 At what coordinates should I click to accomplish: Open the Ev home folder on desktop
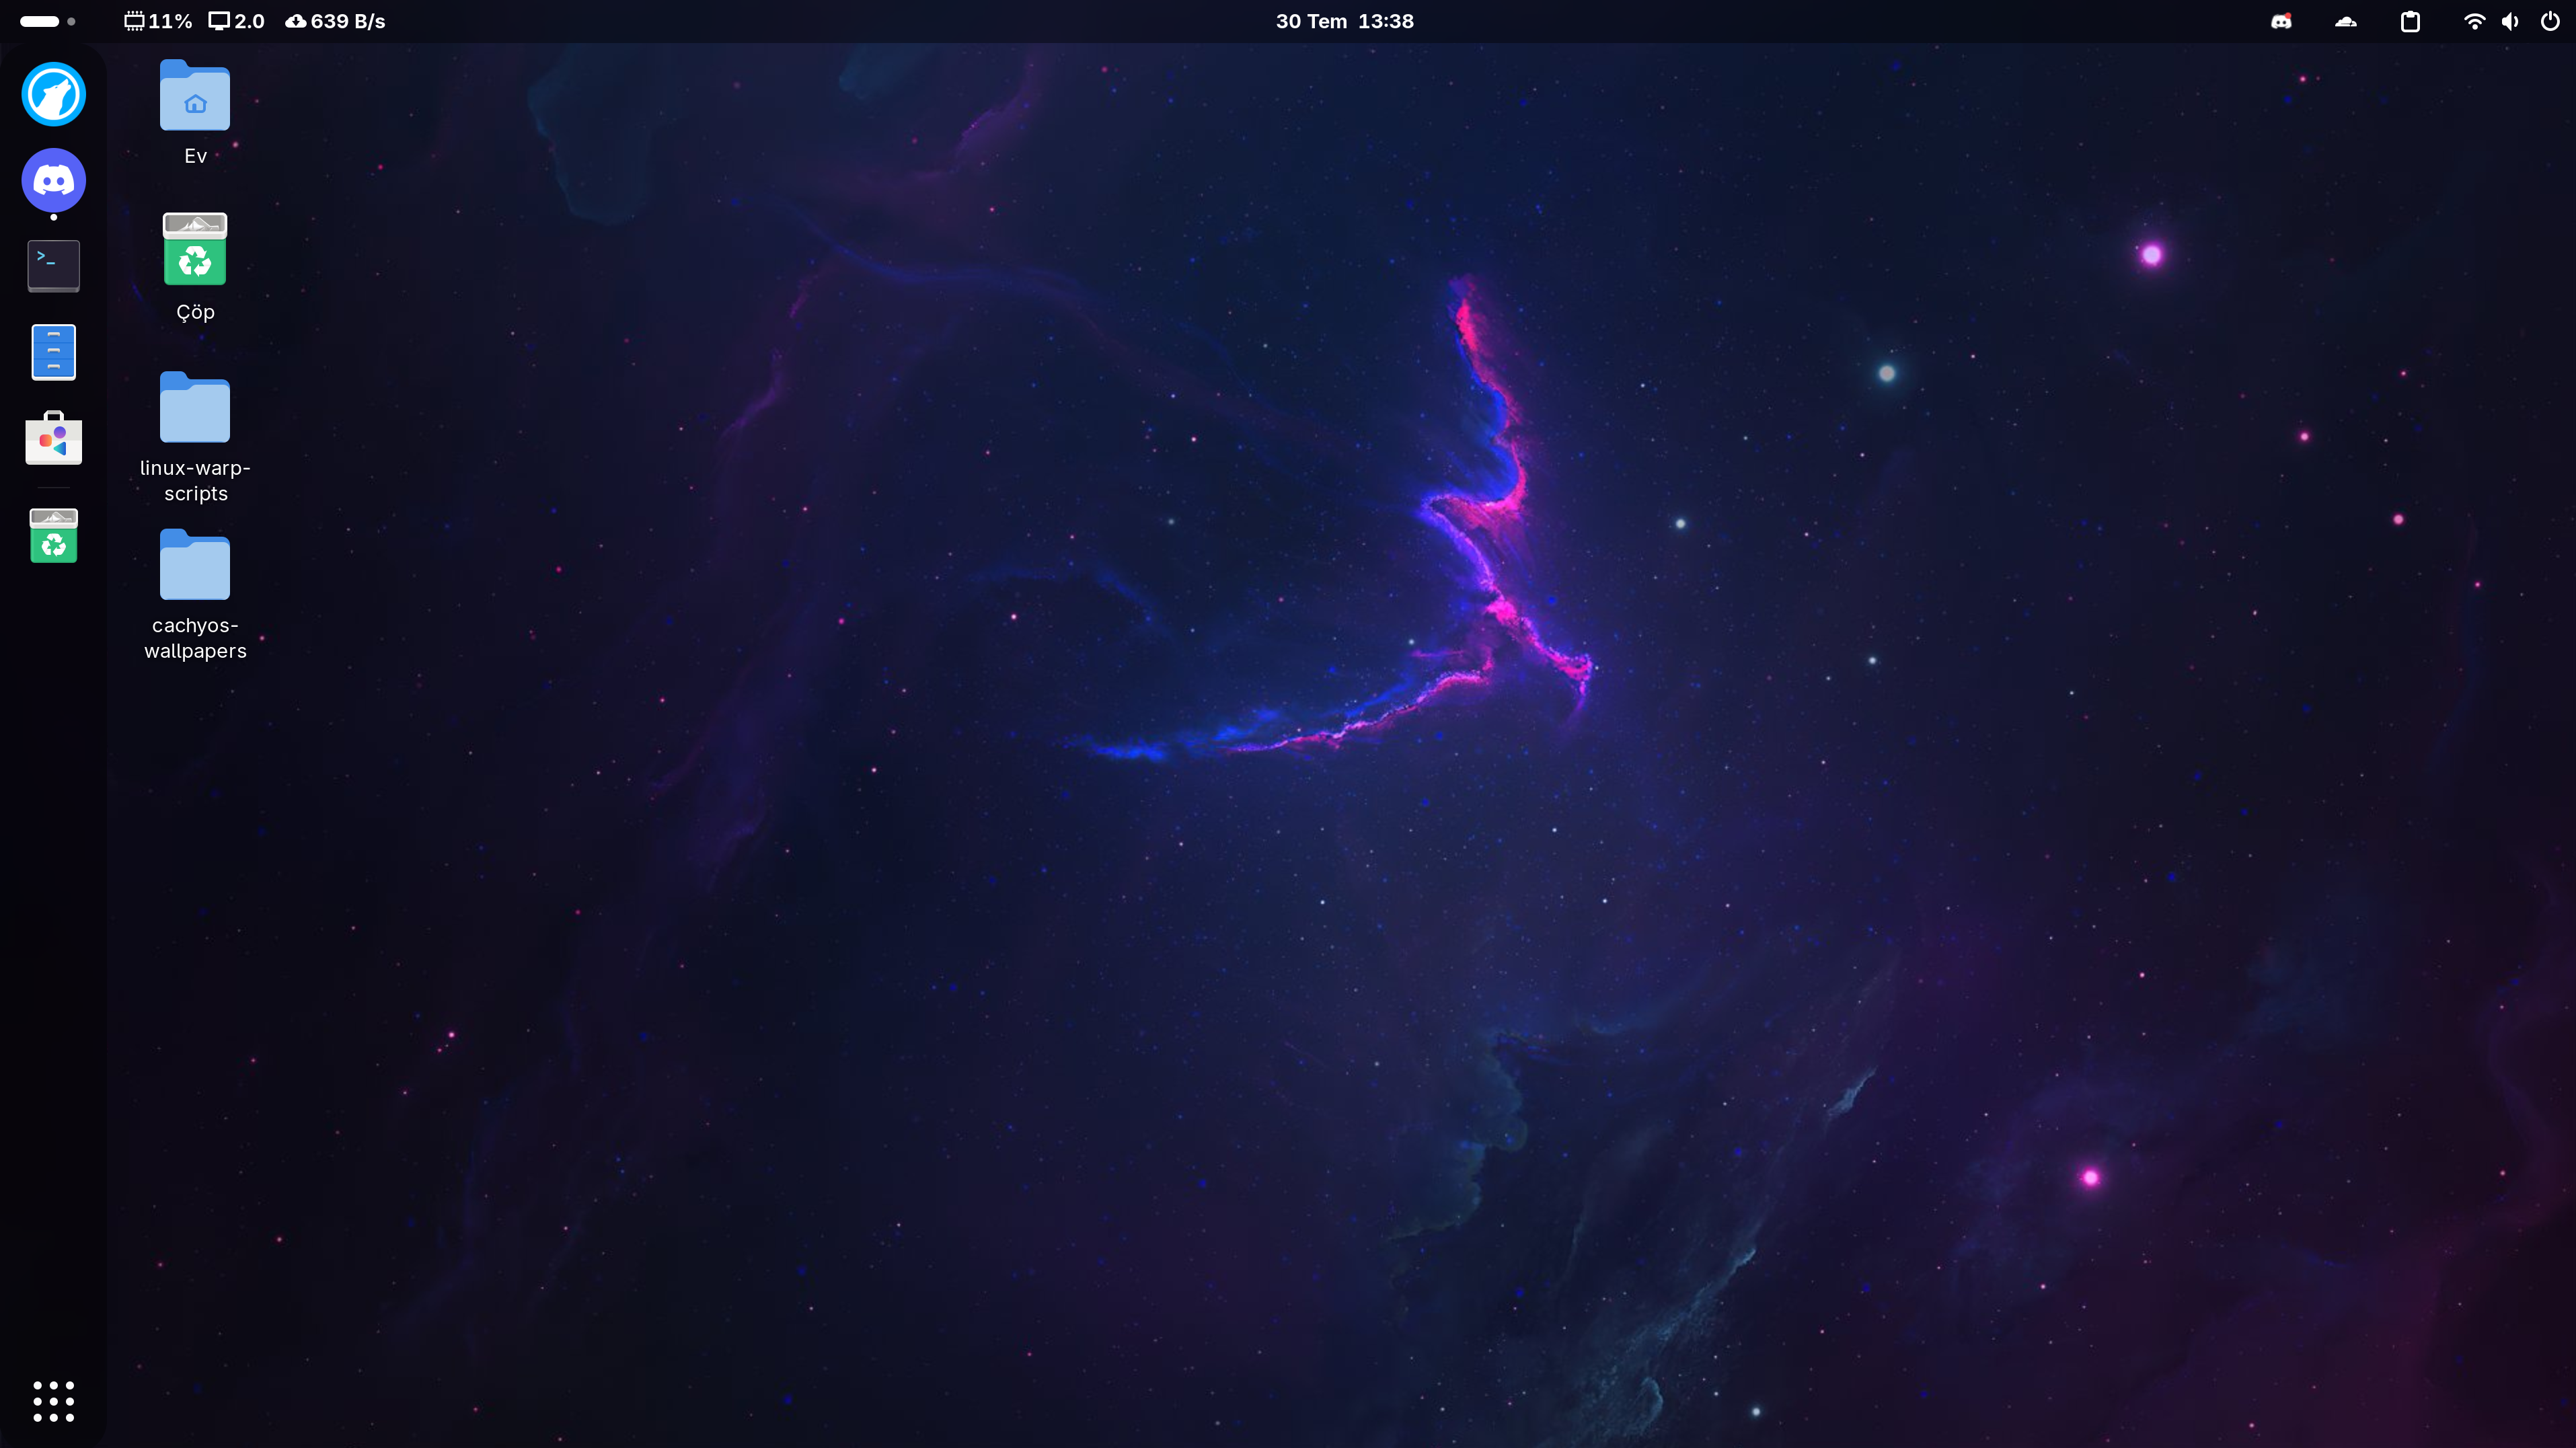click(x=195, y=112)
